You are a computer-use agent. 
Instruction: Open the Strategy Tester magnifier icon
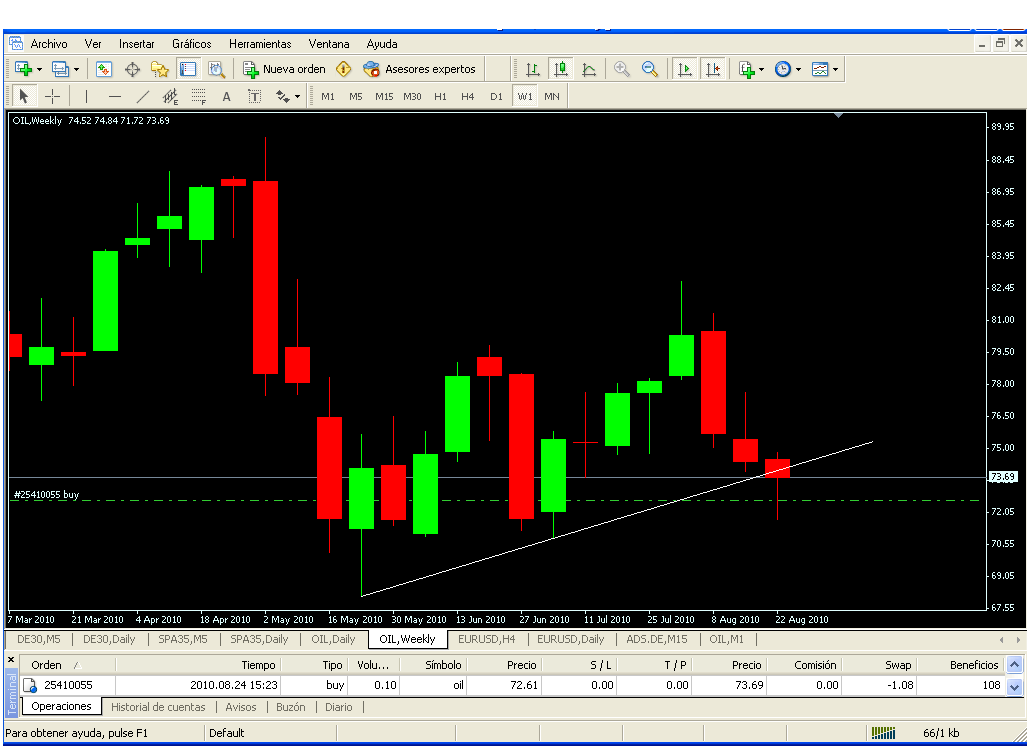217,68
